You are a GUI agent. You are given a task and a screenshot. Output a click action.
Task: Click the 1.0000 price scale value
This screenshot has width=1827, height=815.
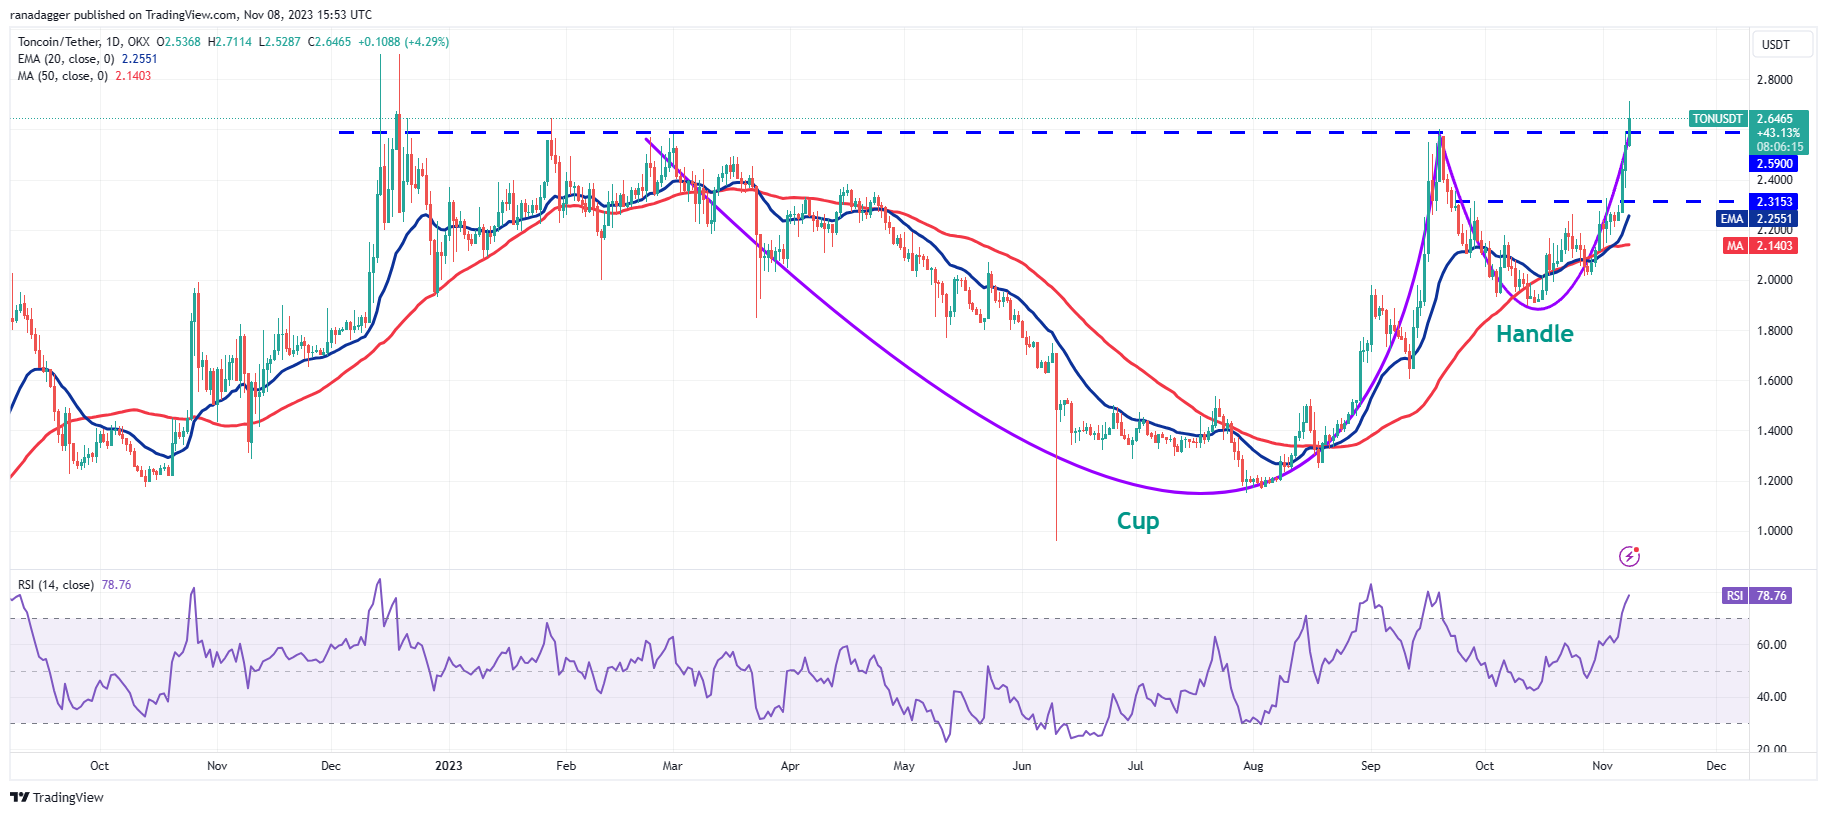[1774, 531]
